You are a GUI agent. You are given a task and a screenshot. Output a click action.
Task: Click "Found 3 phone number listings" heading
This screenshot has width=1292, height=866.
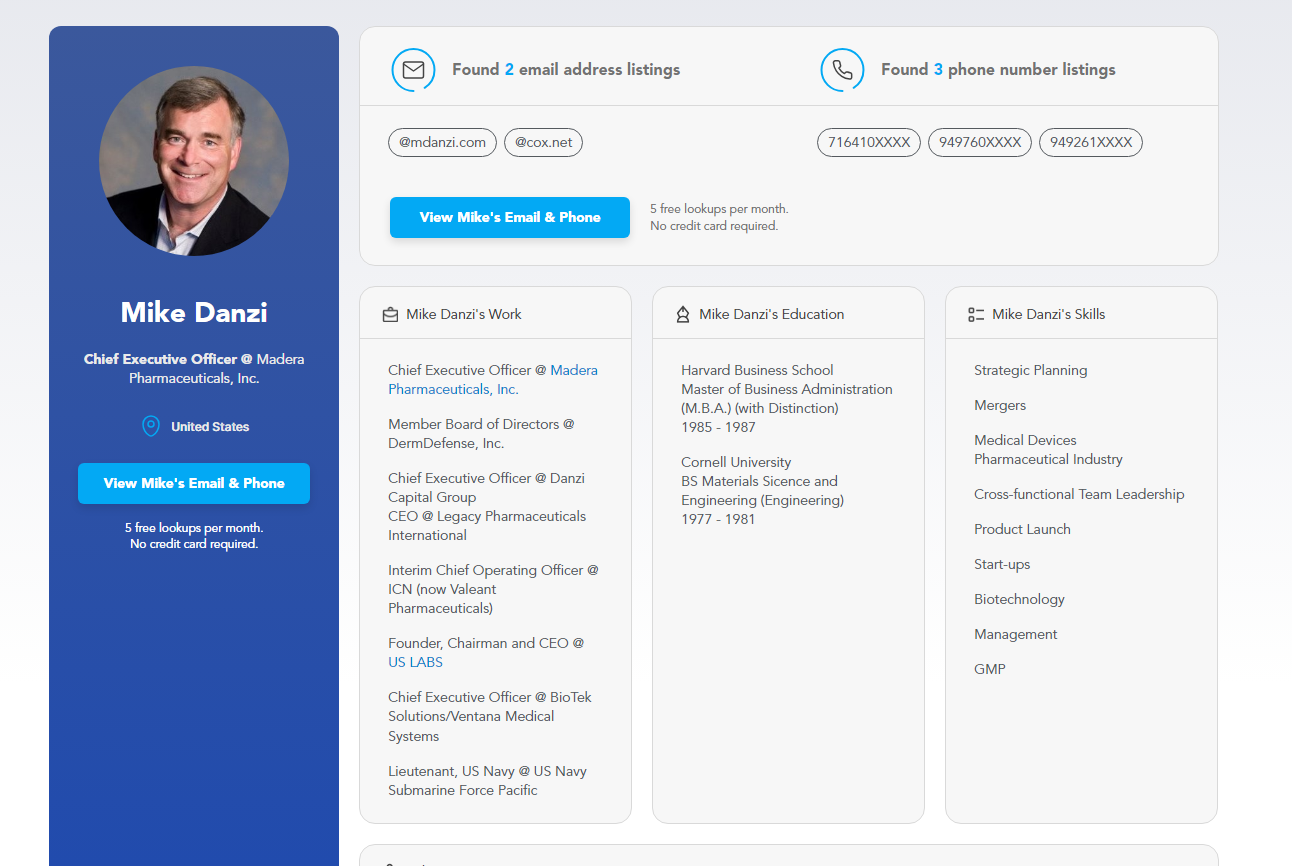tap(998, 70)
